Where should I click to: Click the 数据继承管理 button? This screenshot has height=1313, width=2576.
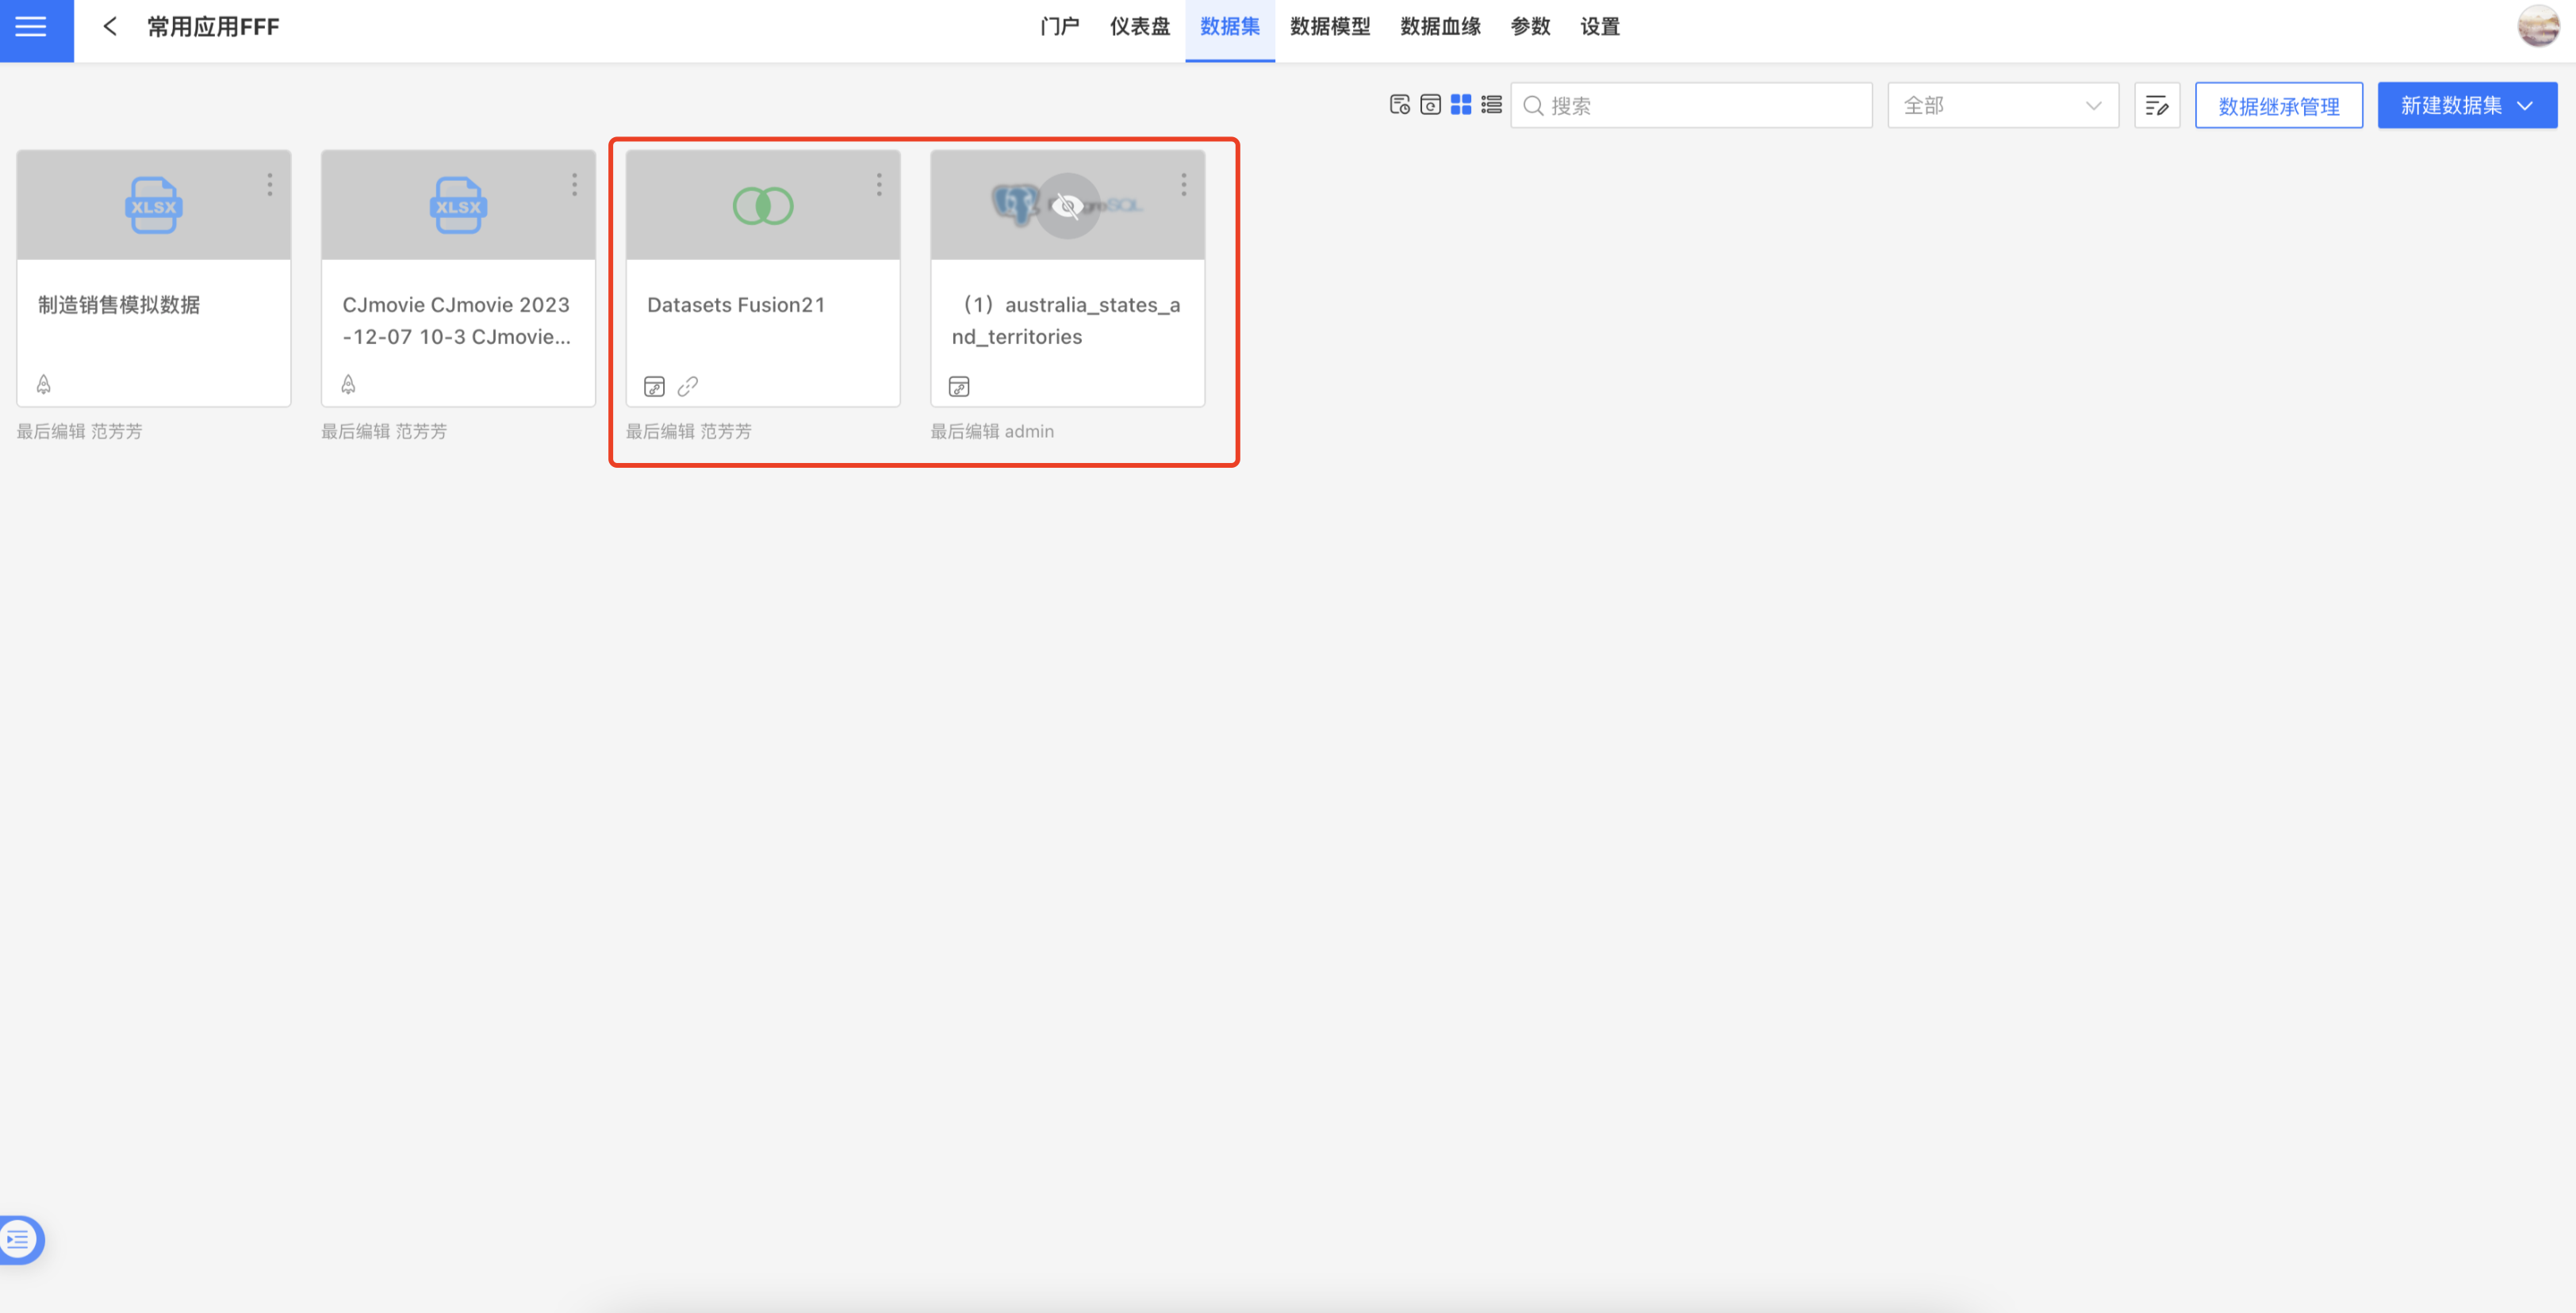click(2278, 106)
